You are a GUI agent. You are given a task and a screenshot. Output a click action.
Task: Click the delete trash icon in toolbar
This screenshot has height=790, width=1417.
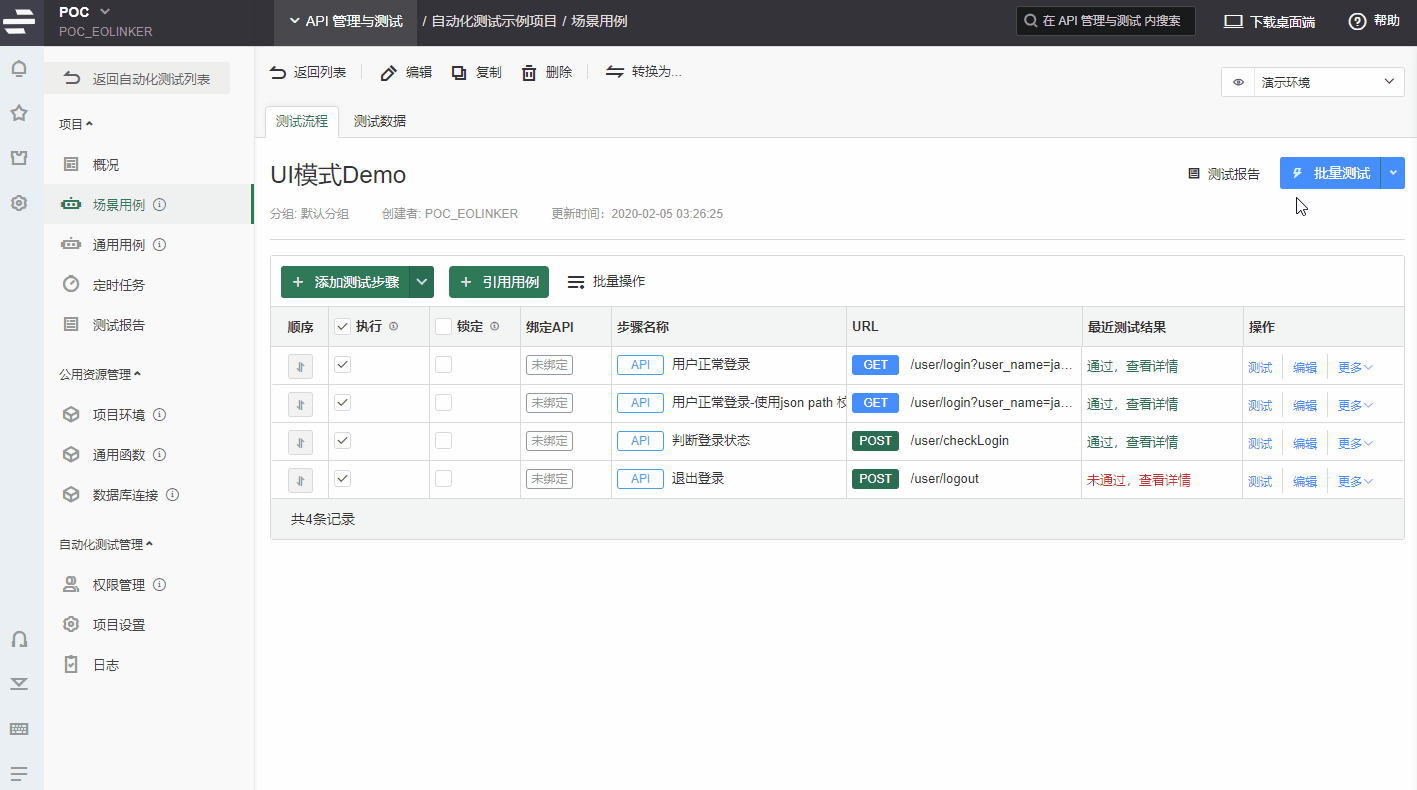pyautogui.click(x=530, y=73)
